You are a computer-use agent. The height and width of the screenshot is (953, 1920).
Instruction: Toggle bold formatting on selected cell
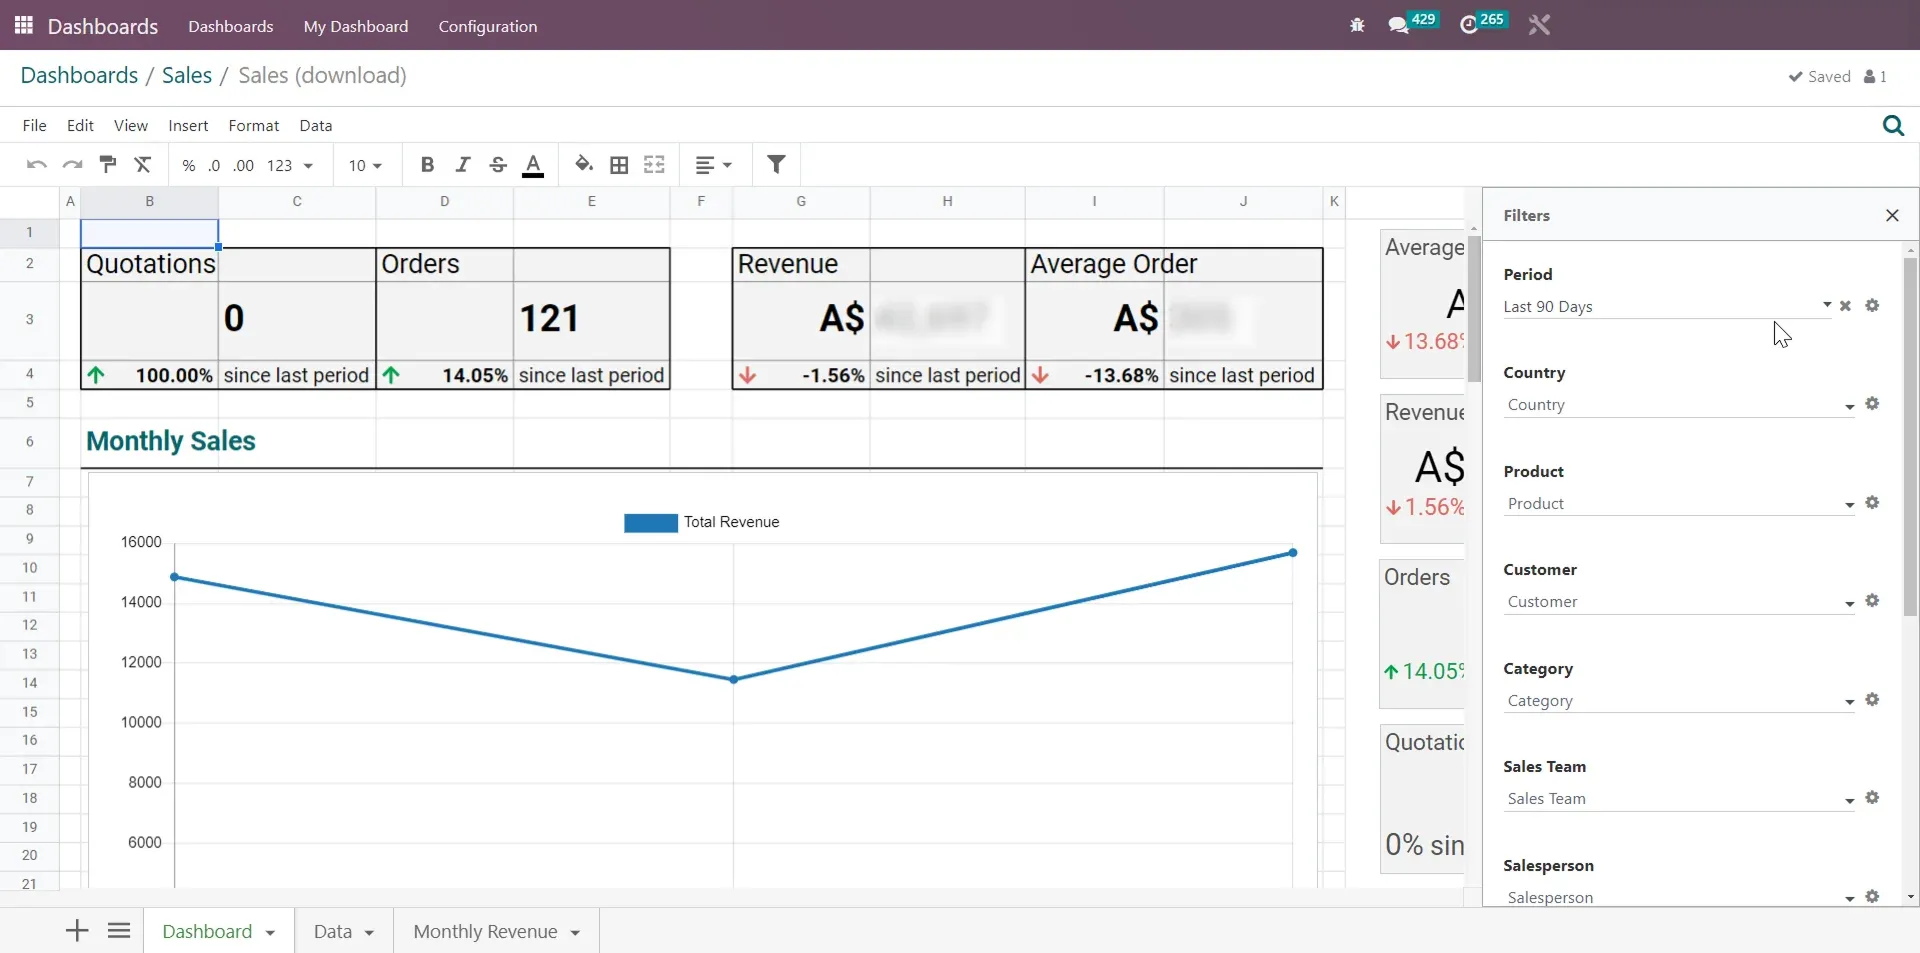coord(427,165)
